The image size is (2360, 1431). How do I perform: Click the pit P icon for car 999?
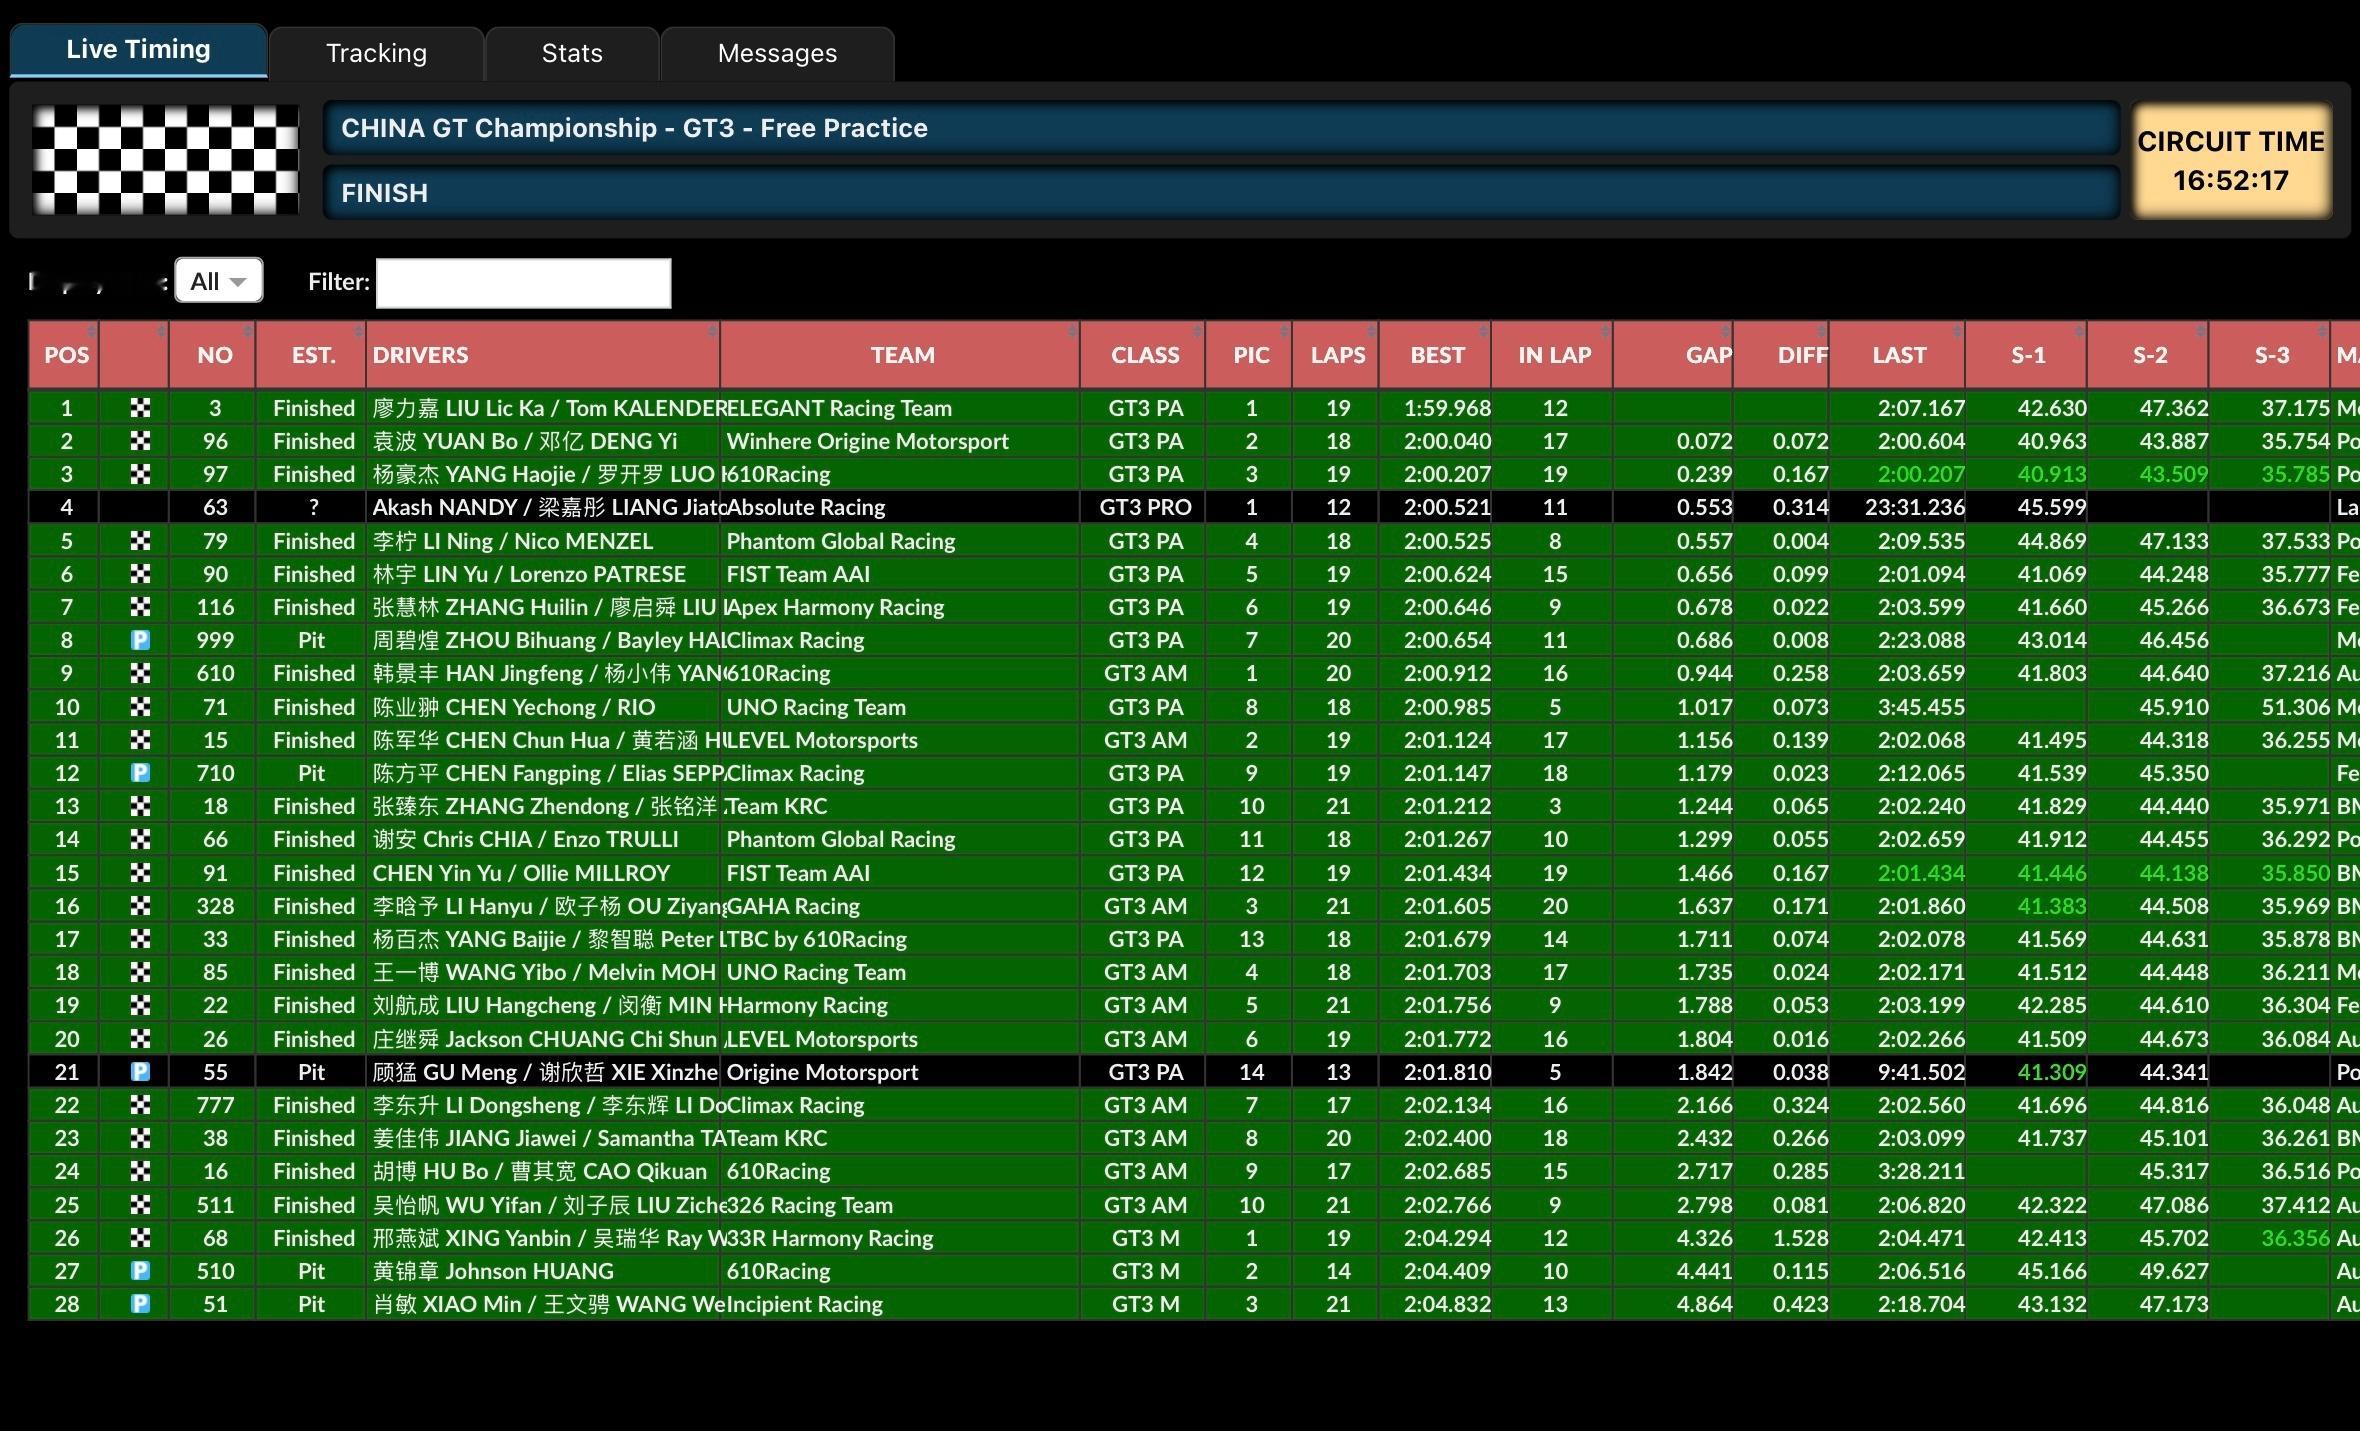click(x=140, y=640)
